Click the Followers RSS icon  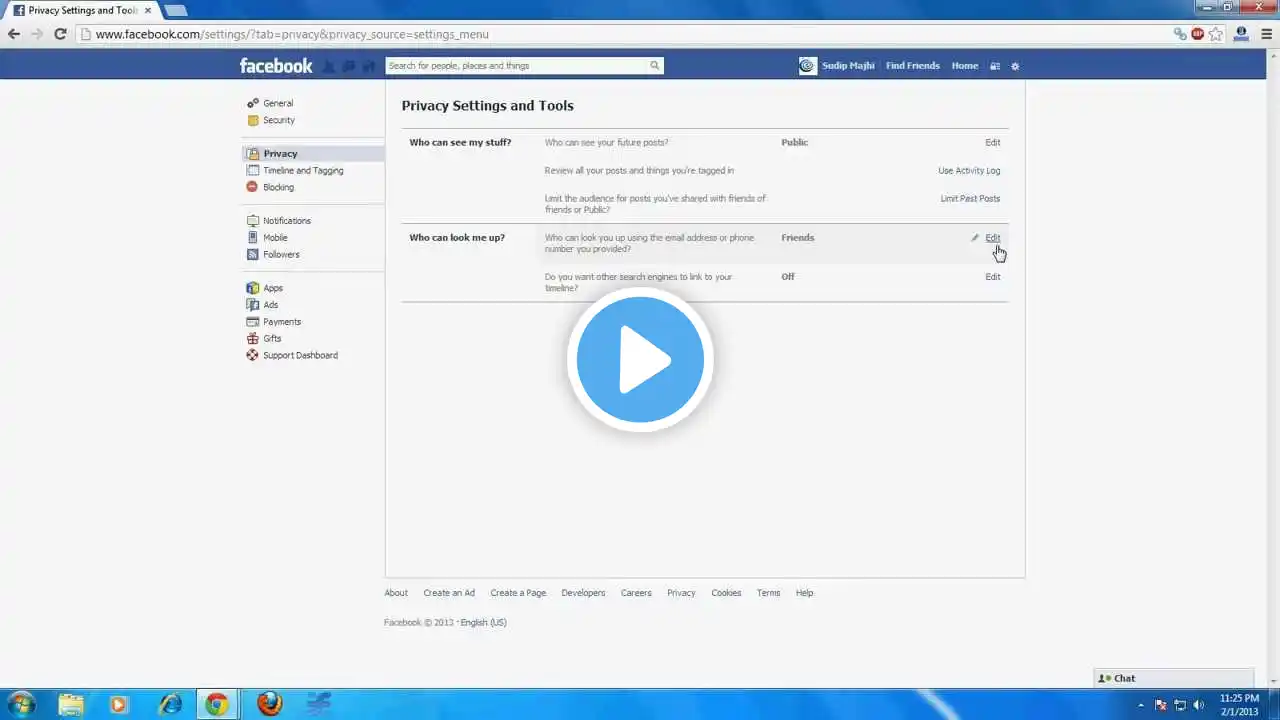click(253, 254)
